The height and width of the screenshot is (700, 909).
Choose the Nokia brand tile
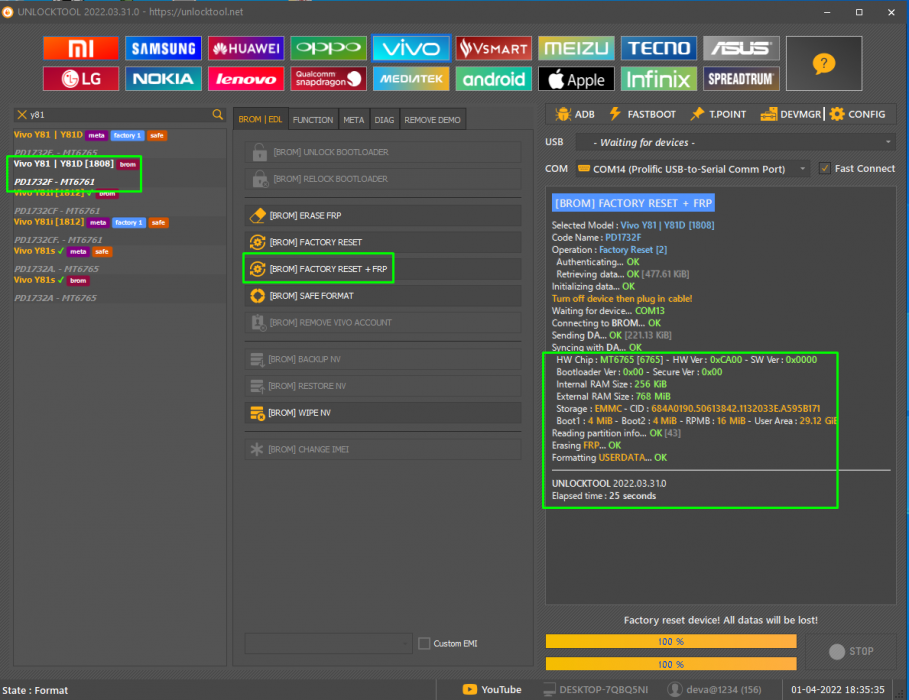pos(163,79)
